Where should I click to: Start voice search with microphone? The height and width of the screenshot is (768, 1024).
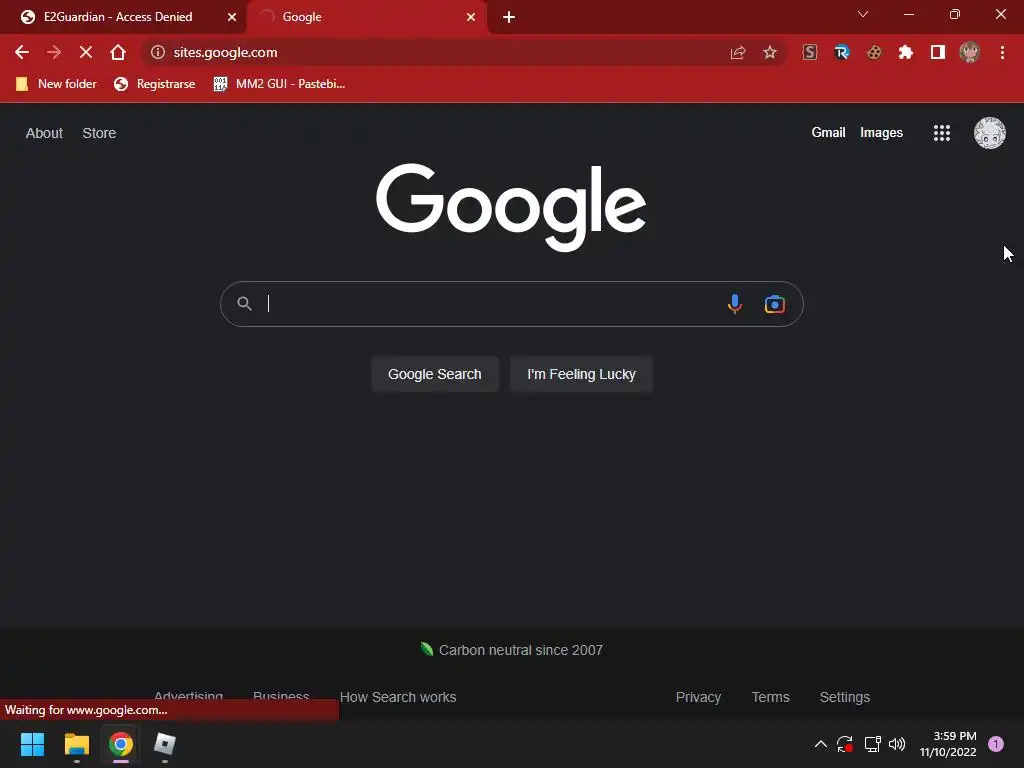pyautogui.click(x=735, y=304)
